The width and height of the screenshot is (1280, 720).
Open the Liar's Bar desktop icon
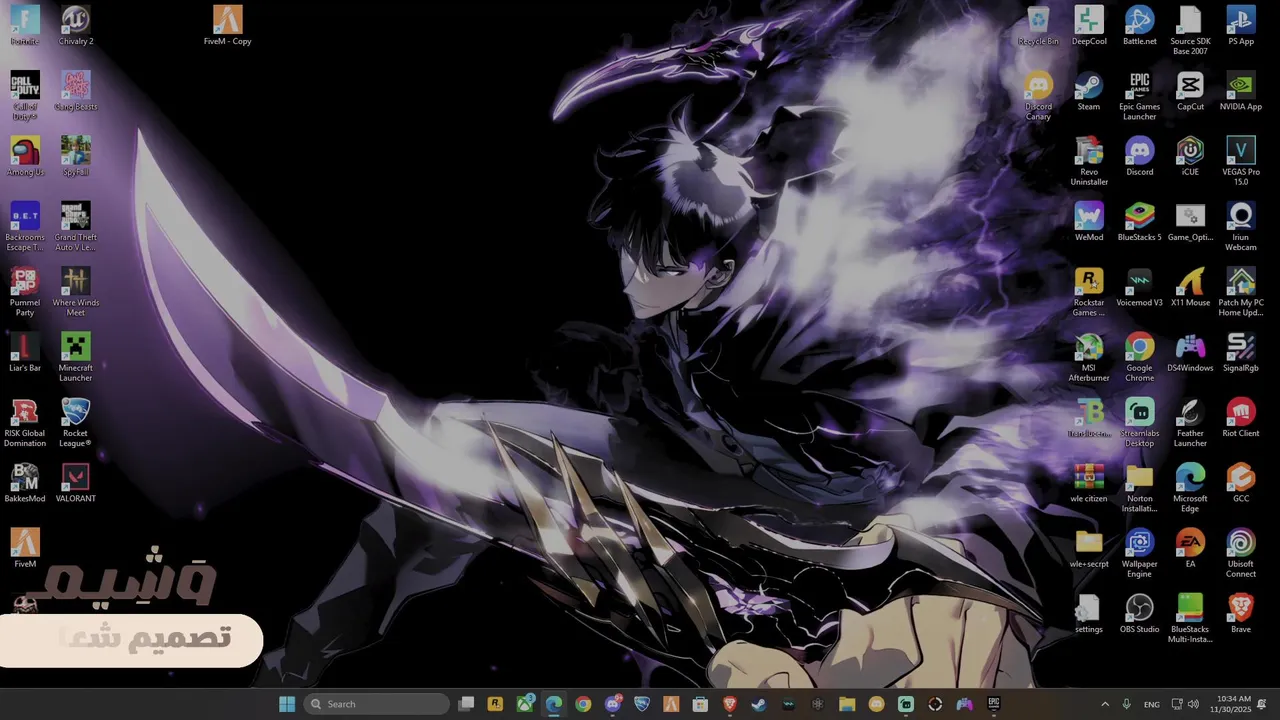[25, 352]
